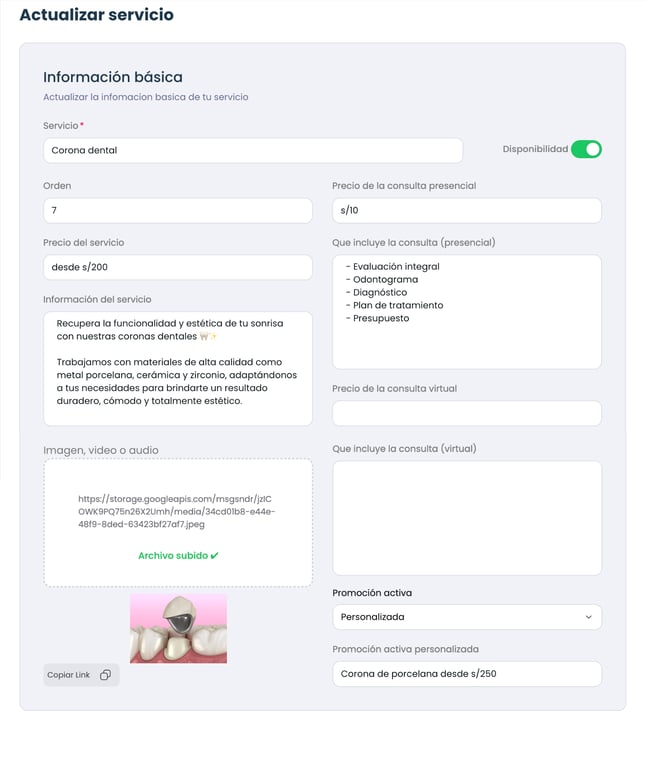Toggle the Disponibilidad switch off

(x=586, y=149)
